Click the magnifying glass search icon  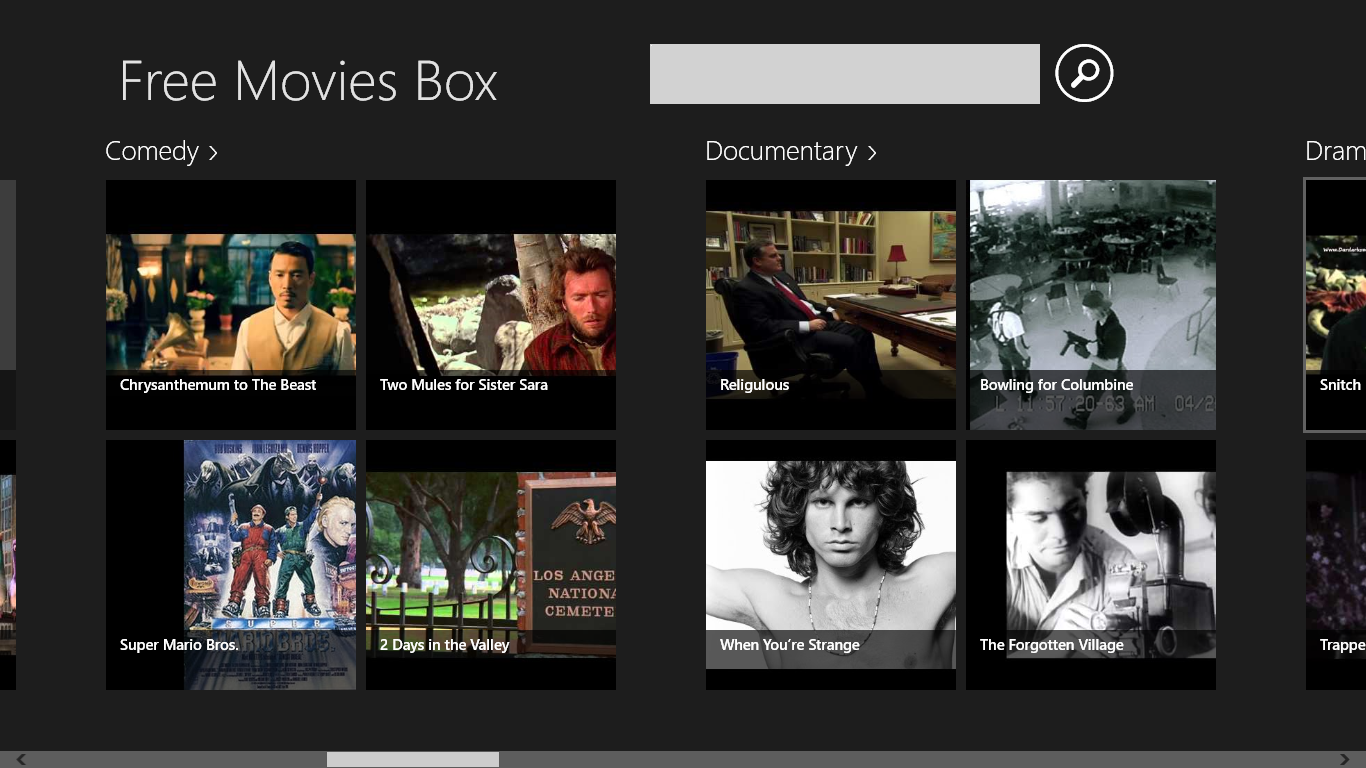1084,73
